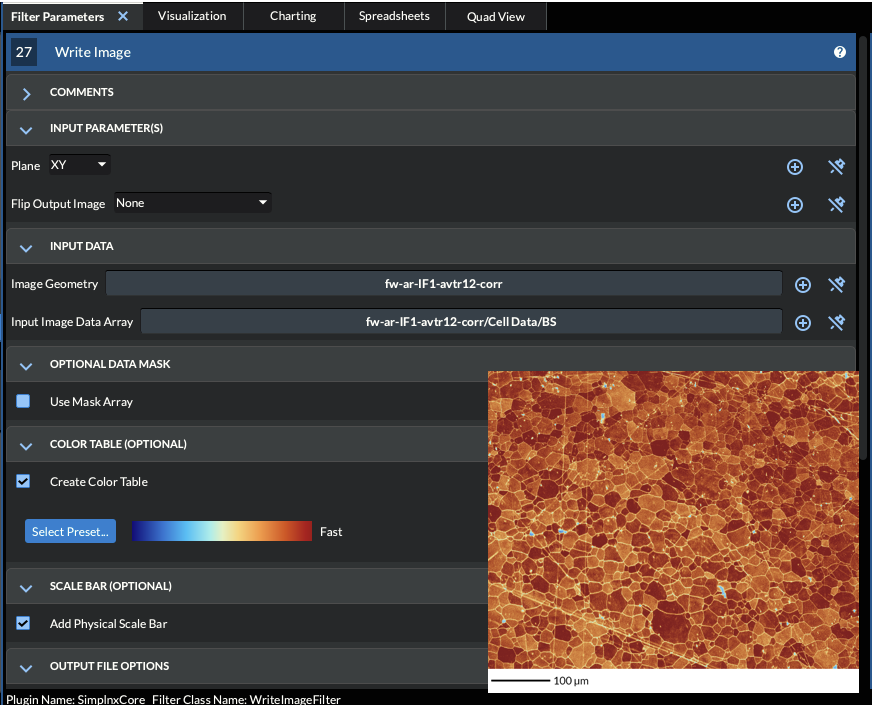Click the 100 µm scale bar label
Screen dimensions: 872x705
pyautogui.click(x=571, y=681)
